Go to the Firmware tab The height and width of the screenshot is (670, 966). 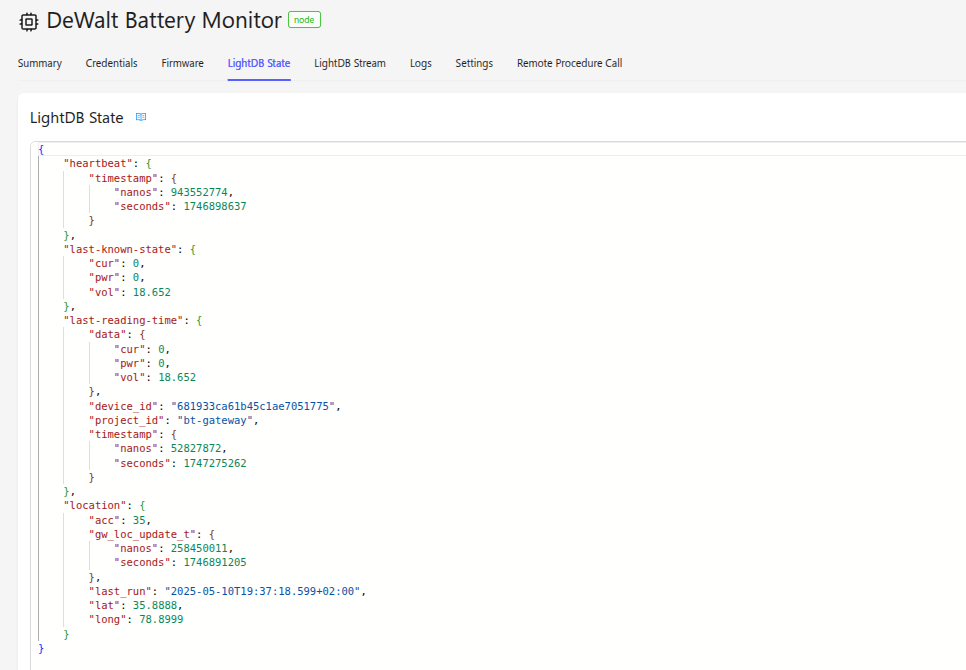point(182,63)
